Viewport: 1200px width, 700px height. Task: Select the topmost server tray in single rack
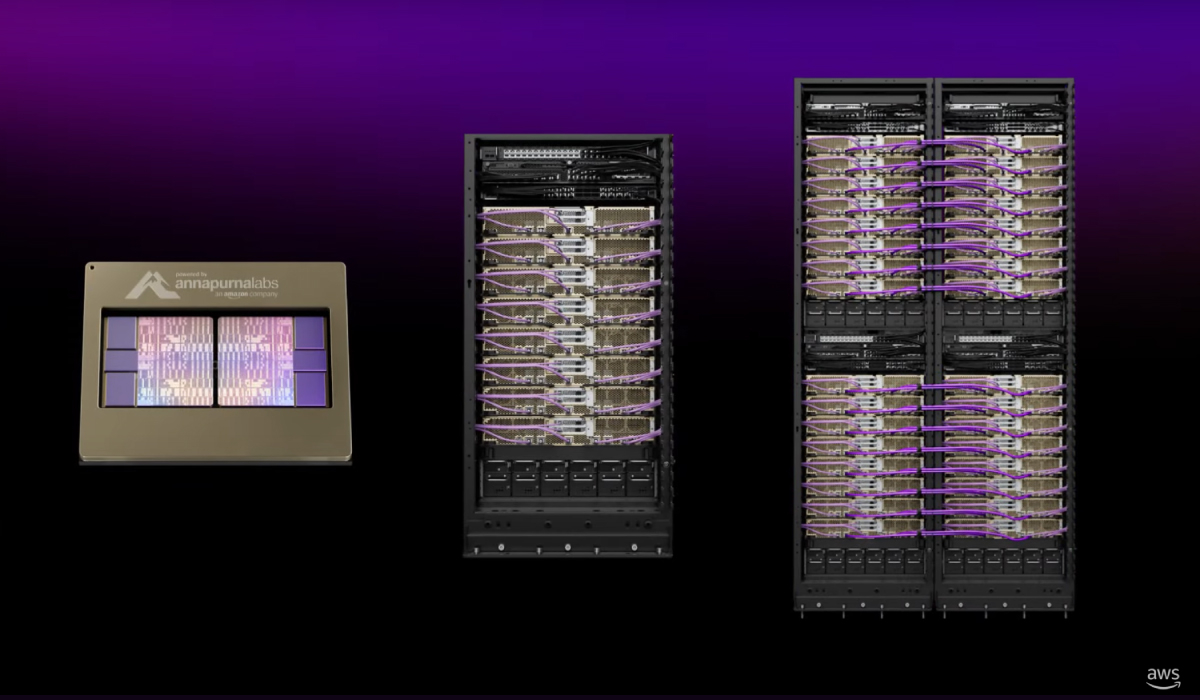[x=567, y=217]
